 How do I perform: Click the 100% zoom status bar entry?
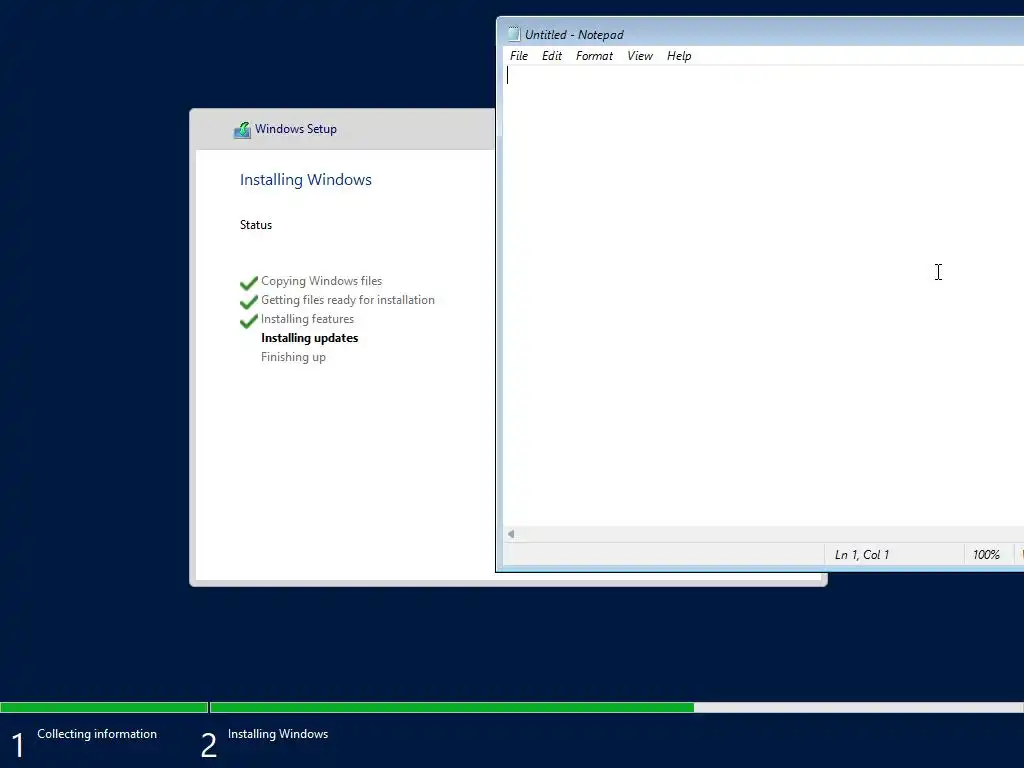coord(986,554)
